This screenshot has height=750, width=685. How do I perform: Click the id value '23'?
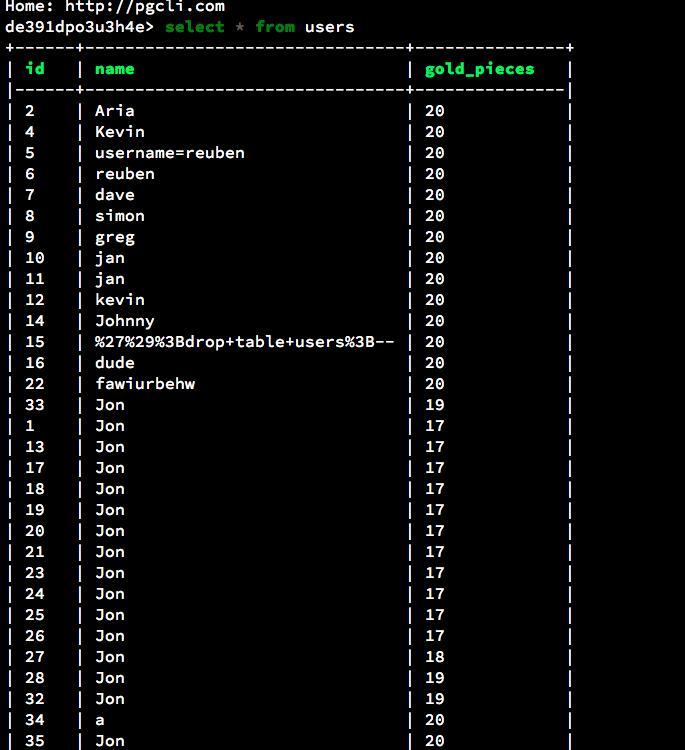pos(35,574)
